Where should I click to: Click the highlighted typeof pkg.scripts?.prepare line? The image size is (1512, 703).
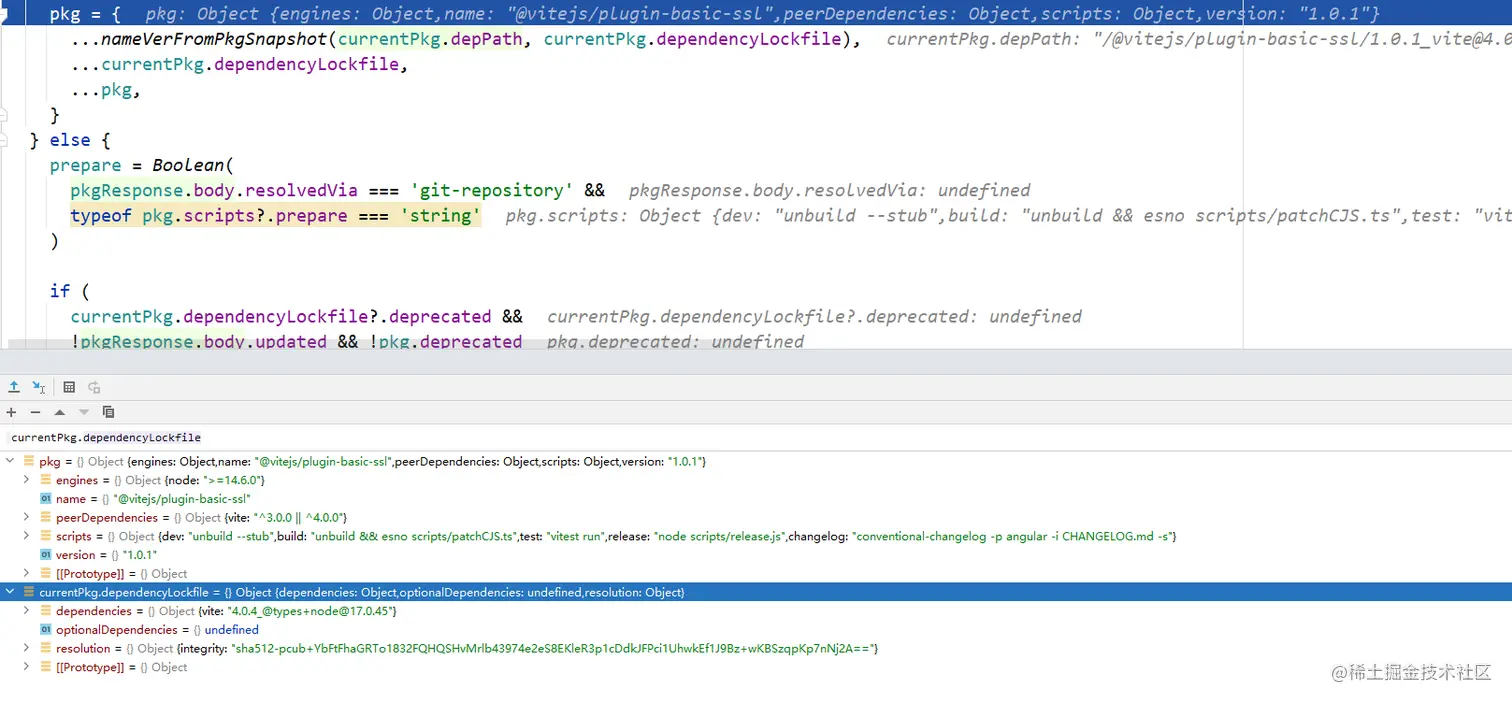[x=275, y=215]
